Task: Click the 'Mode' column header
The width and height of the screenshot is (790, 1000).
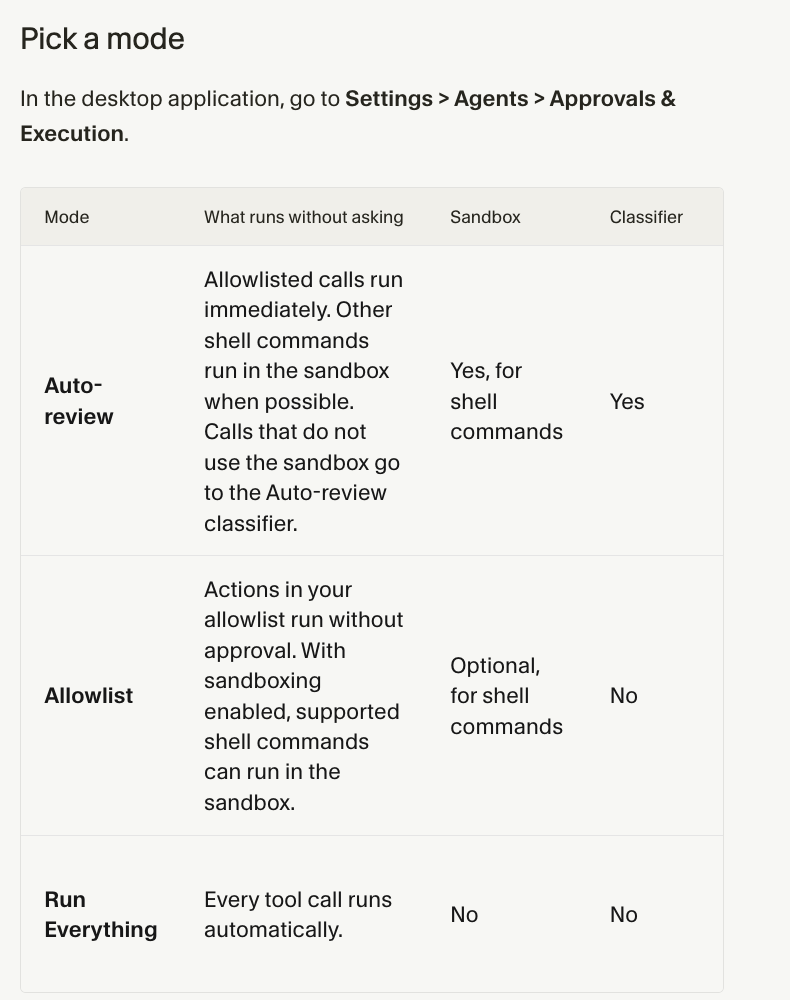Action: tap(67, 217)
